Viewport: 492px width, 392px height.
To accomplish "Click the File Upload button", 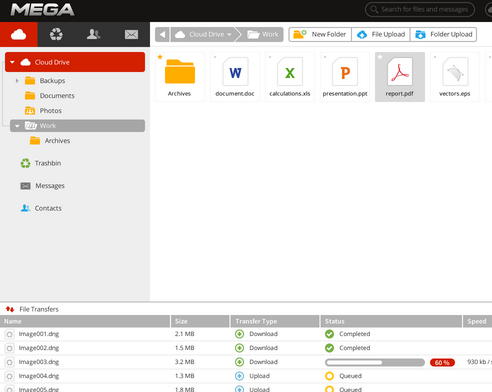I will tap(381, 34).
